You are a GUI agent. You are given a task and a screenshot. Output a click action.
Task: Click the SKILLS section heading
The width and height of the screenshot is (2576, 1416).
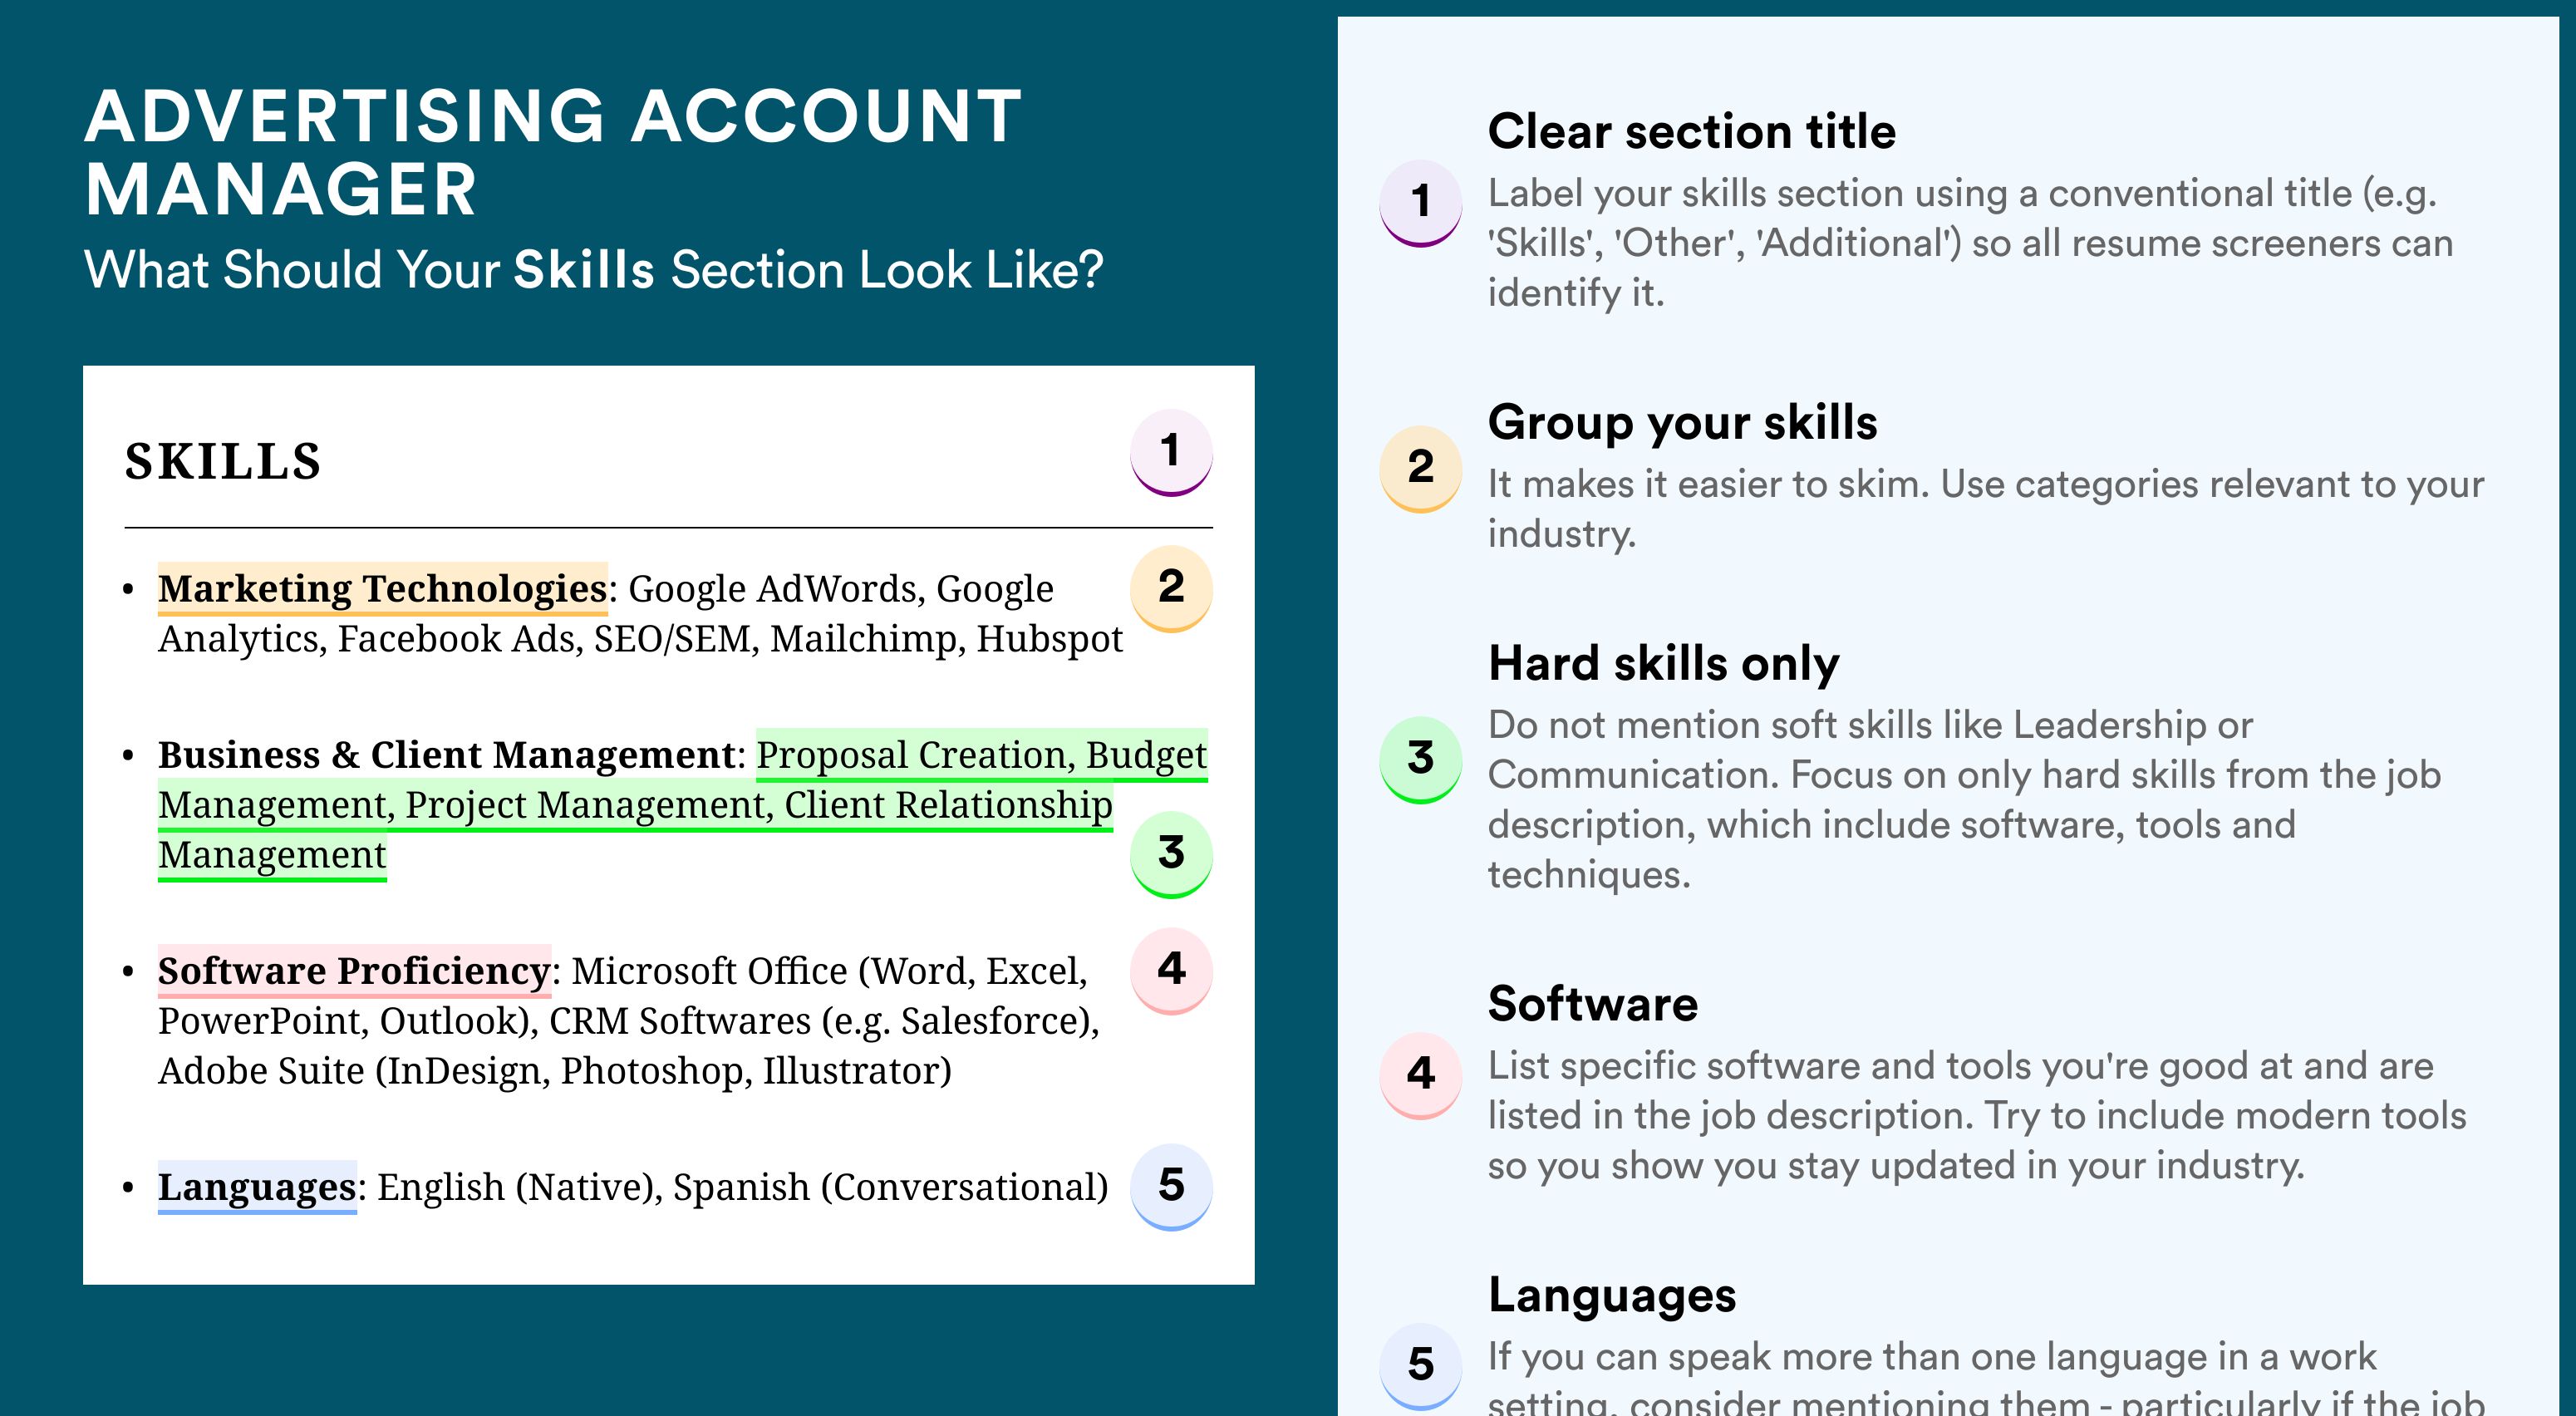222,462
